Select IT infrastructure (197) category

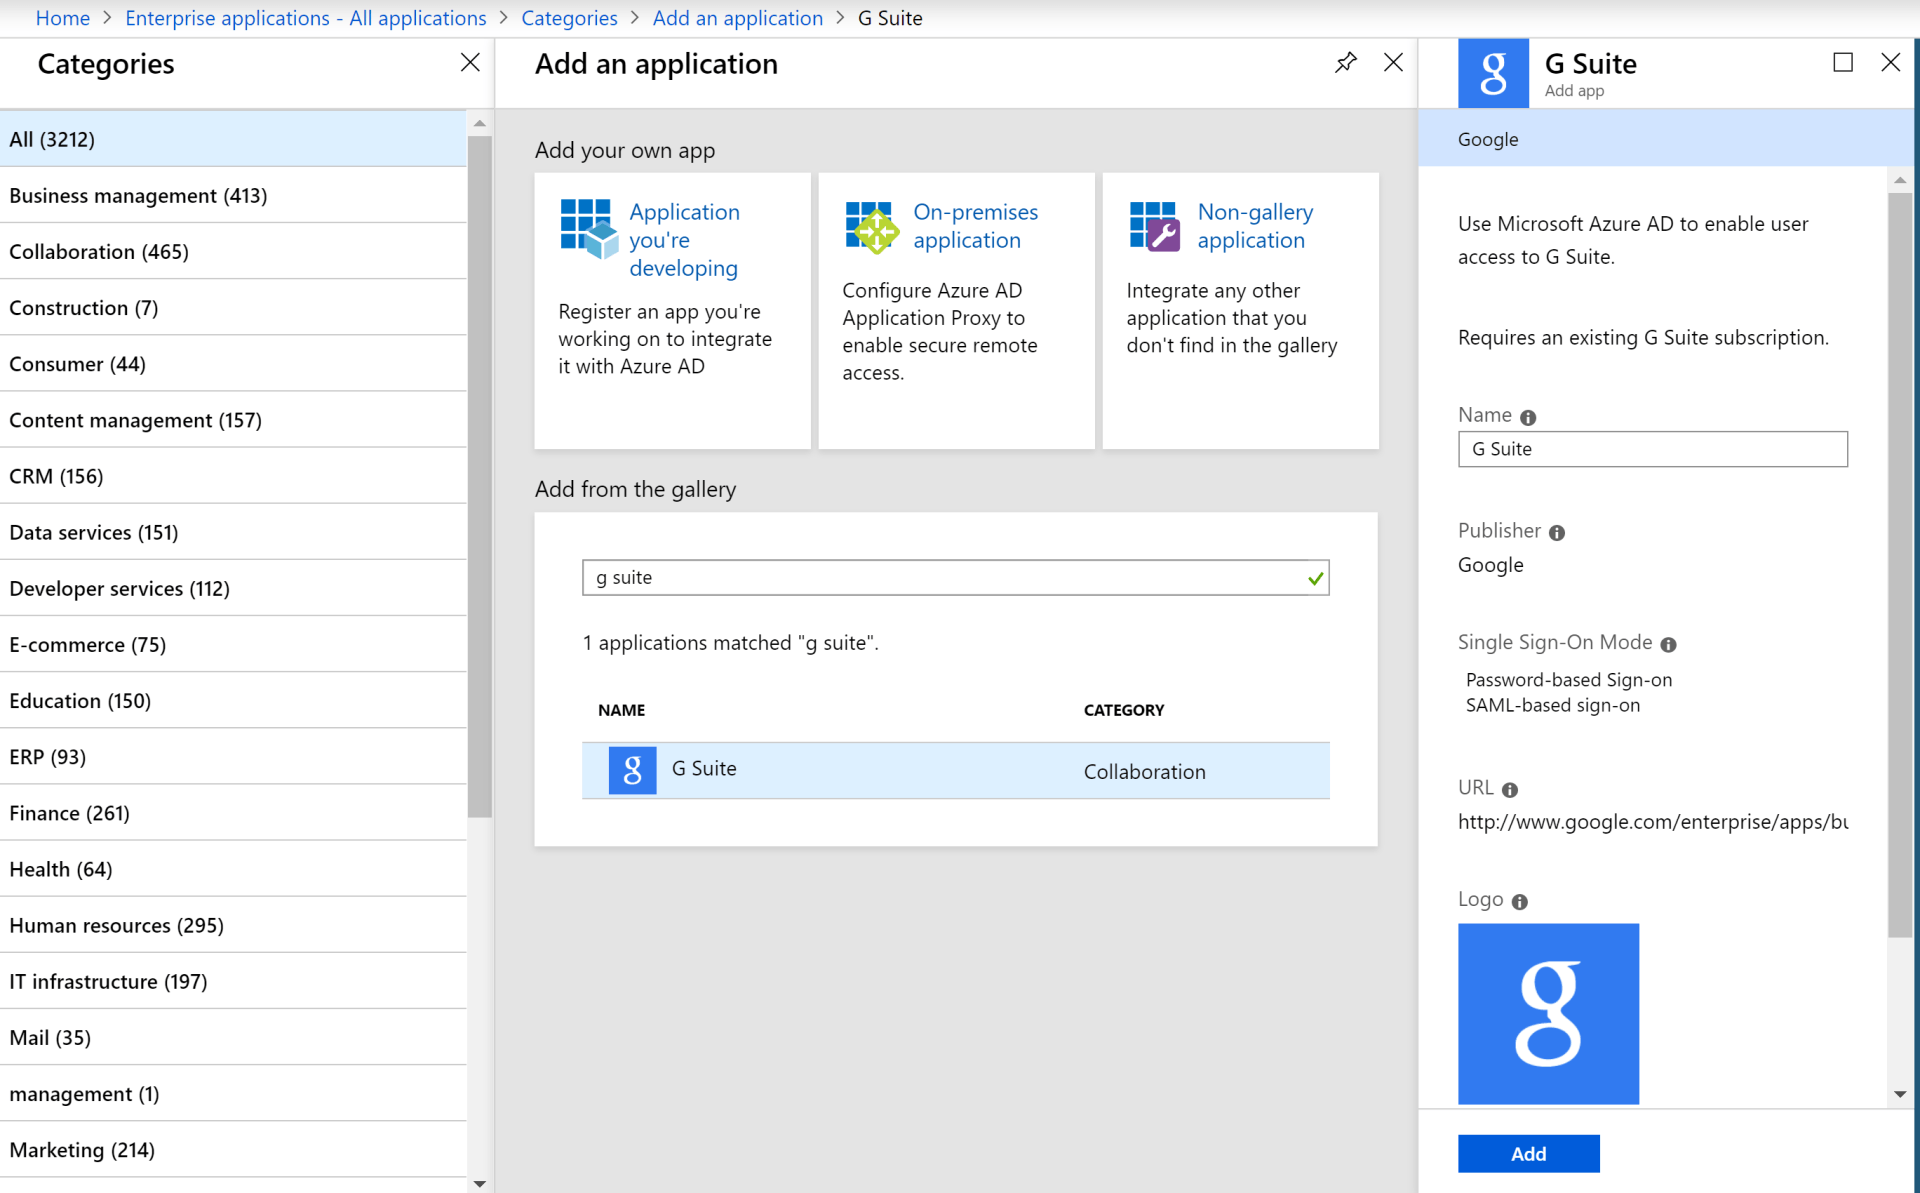point(233,981)
